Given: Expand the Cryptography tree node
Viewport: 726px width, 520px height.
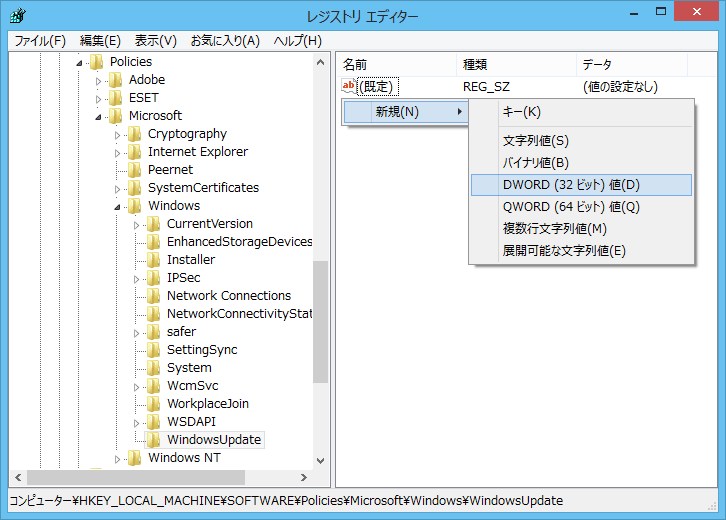Looking at the screenshot, I should click(117, 135).
